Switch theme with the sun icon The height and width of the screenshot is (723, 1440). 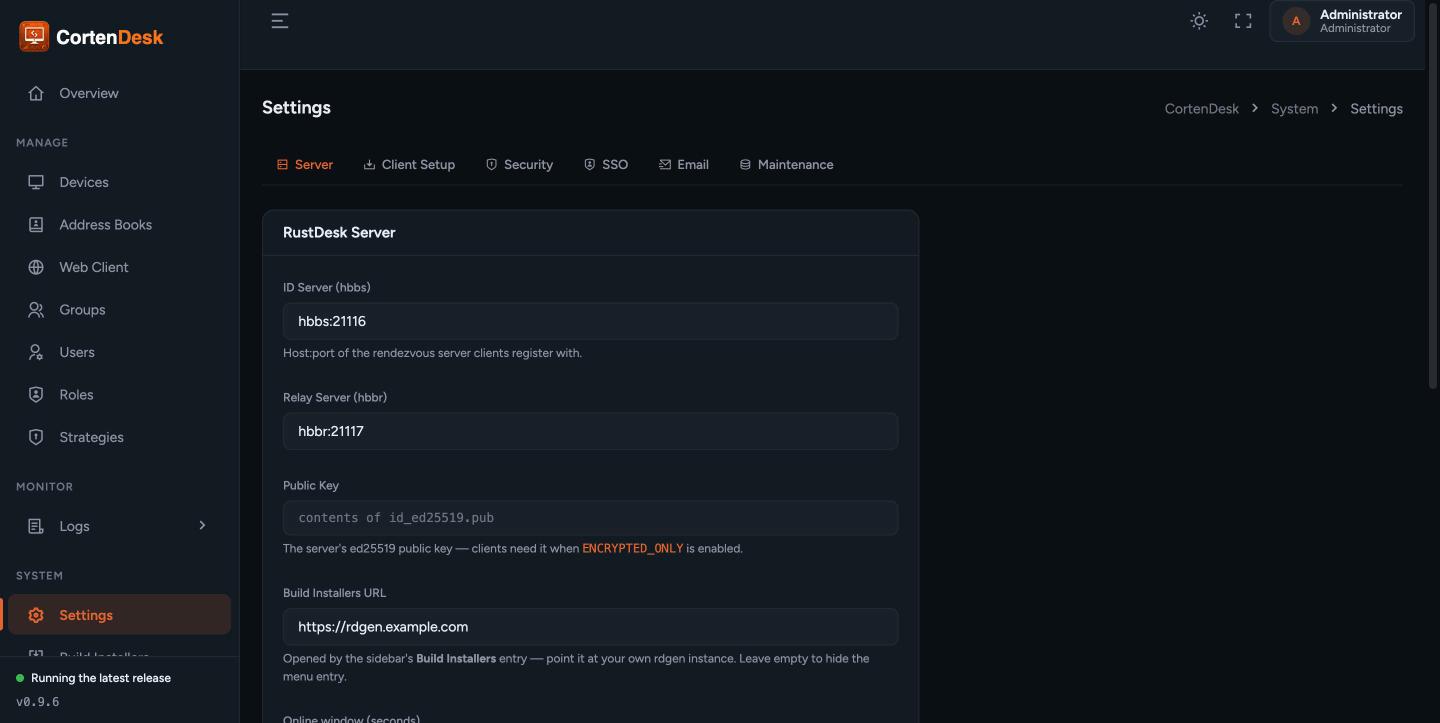(x=1199, y=21)
